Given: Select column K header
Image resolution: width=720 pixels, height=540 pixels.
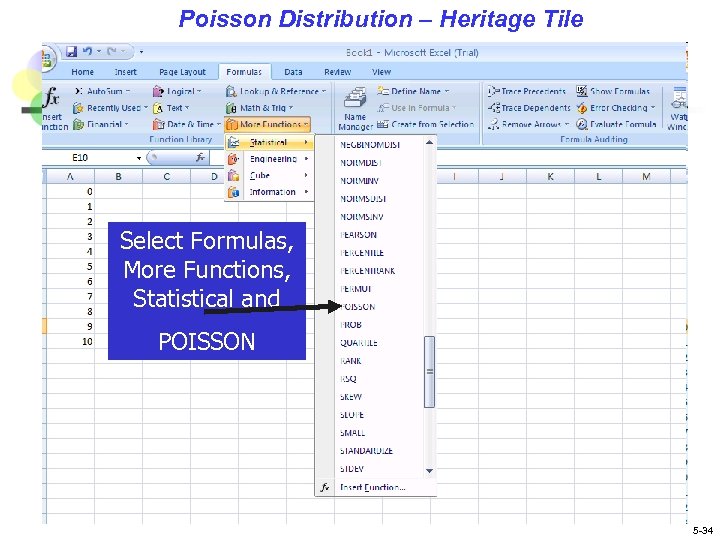Looking at the screenshot, I should pos(550,176).
